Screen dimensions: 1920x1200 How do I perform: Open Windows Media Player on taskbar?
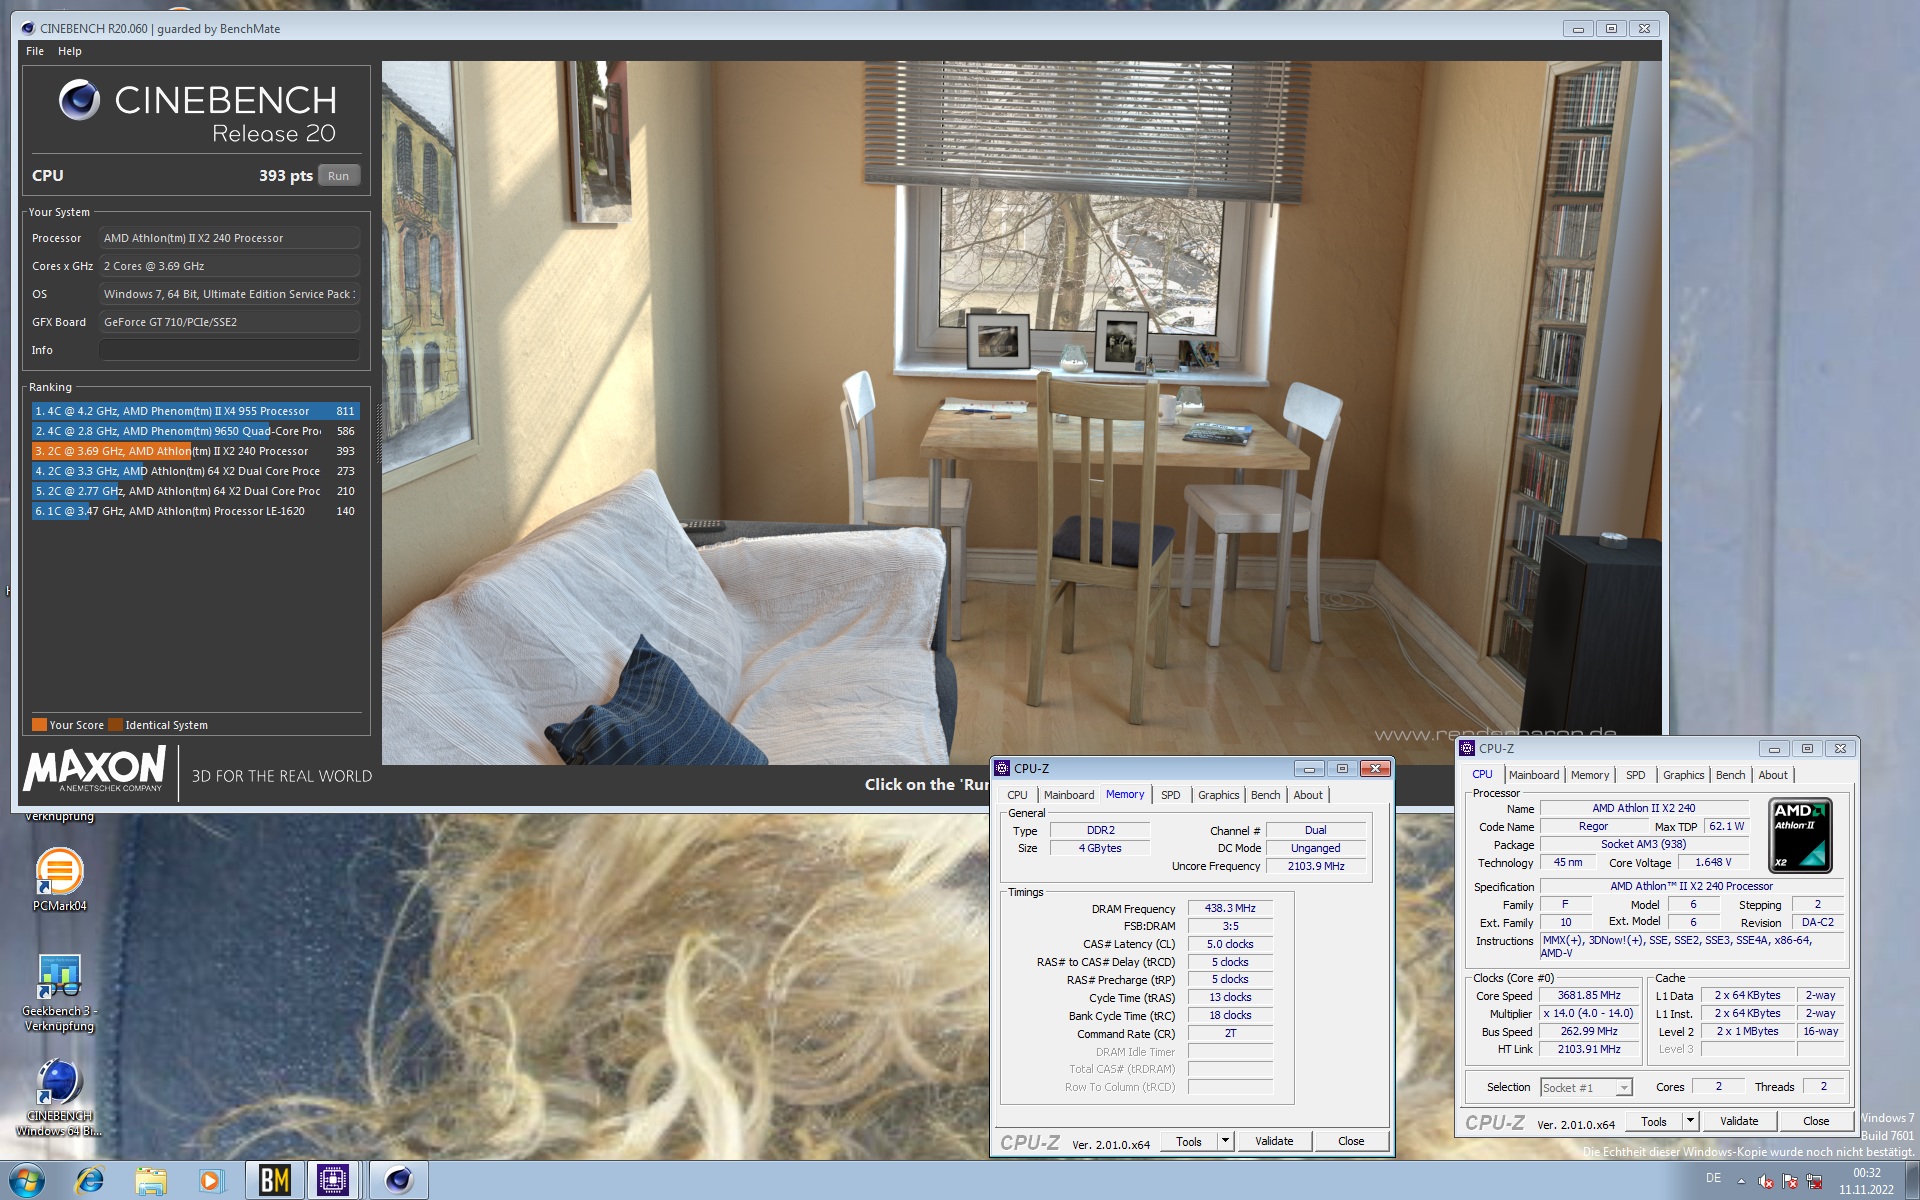(210, 1180)
